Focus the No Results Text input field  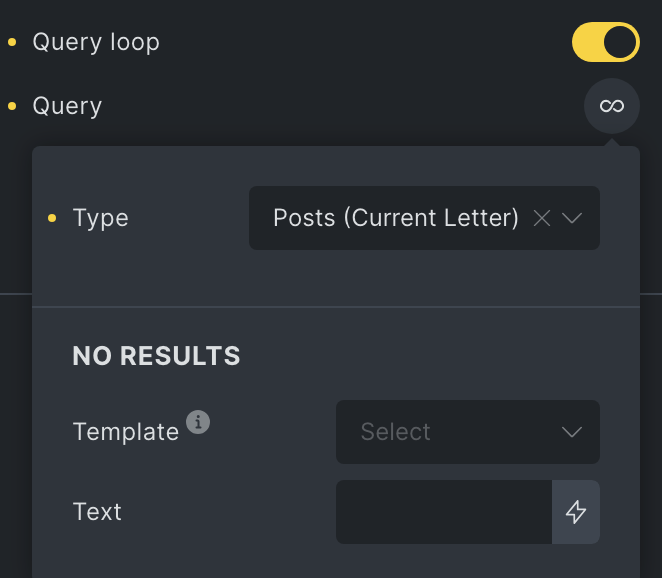pos(444,512)
